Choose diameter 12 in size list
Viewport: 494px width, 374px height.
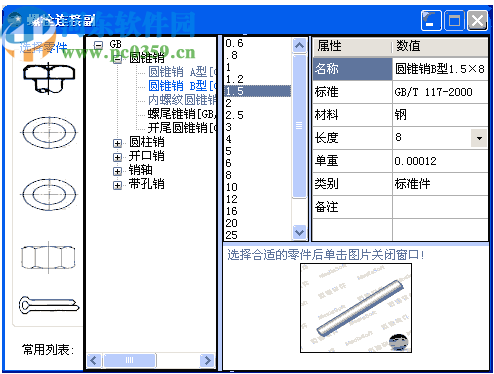coord(258,199)
